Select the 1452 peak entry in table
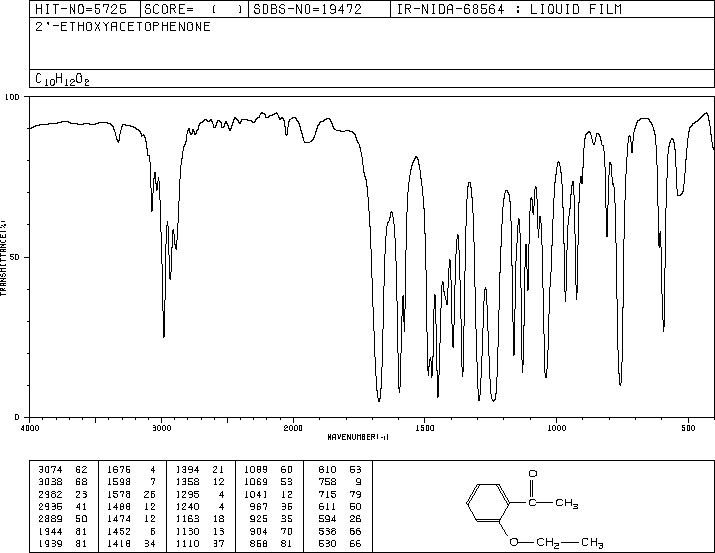 (x=131, y=531)
